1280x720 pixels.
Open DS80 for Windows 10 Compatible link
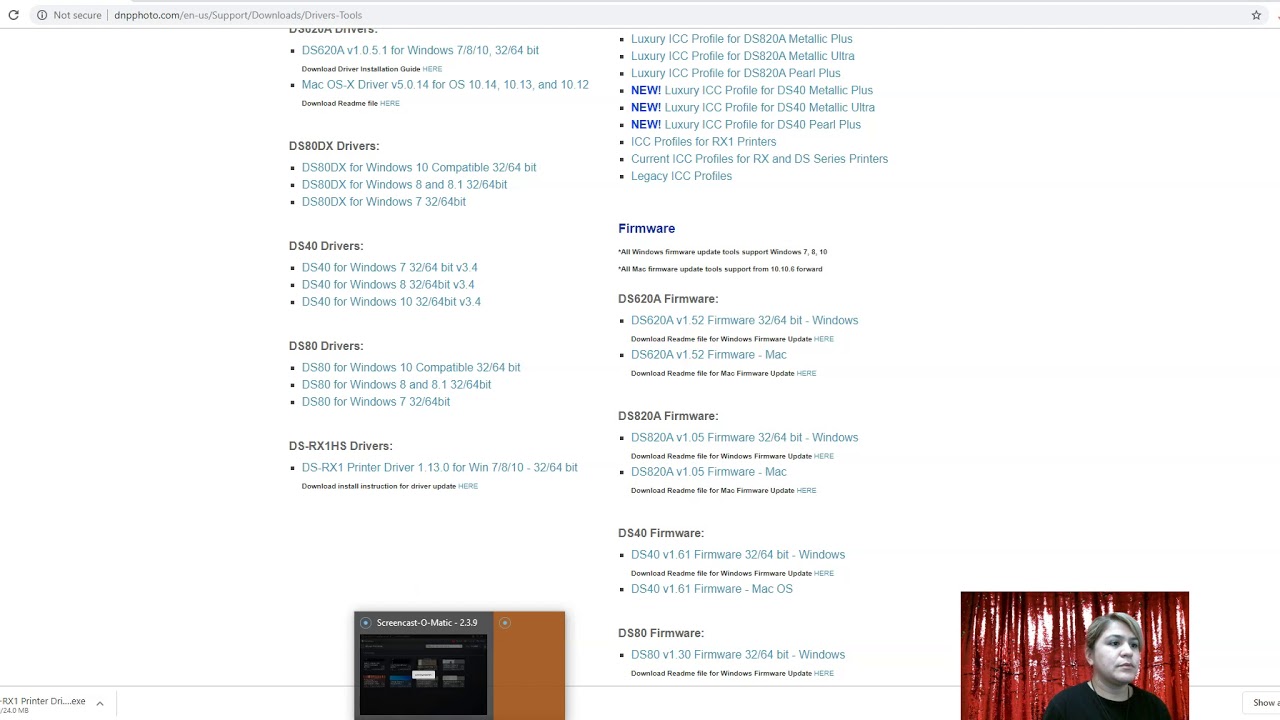coord(411,367)
